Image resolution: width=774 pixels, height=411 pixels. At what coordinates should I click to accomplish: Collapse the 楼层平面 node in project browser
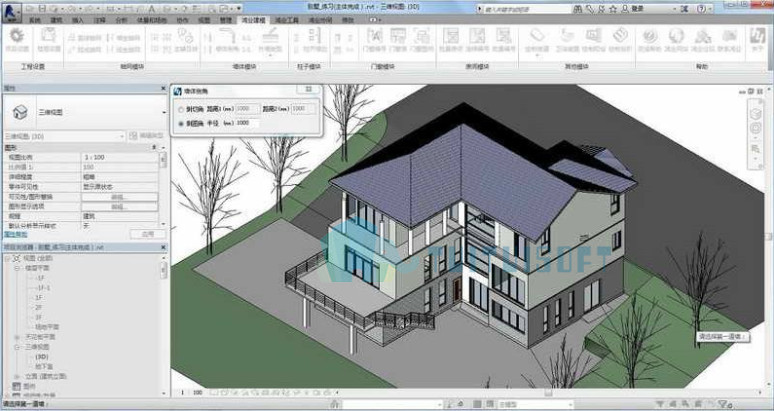tap(16, 268)
